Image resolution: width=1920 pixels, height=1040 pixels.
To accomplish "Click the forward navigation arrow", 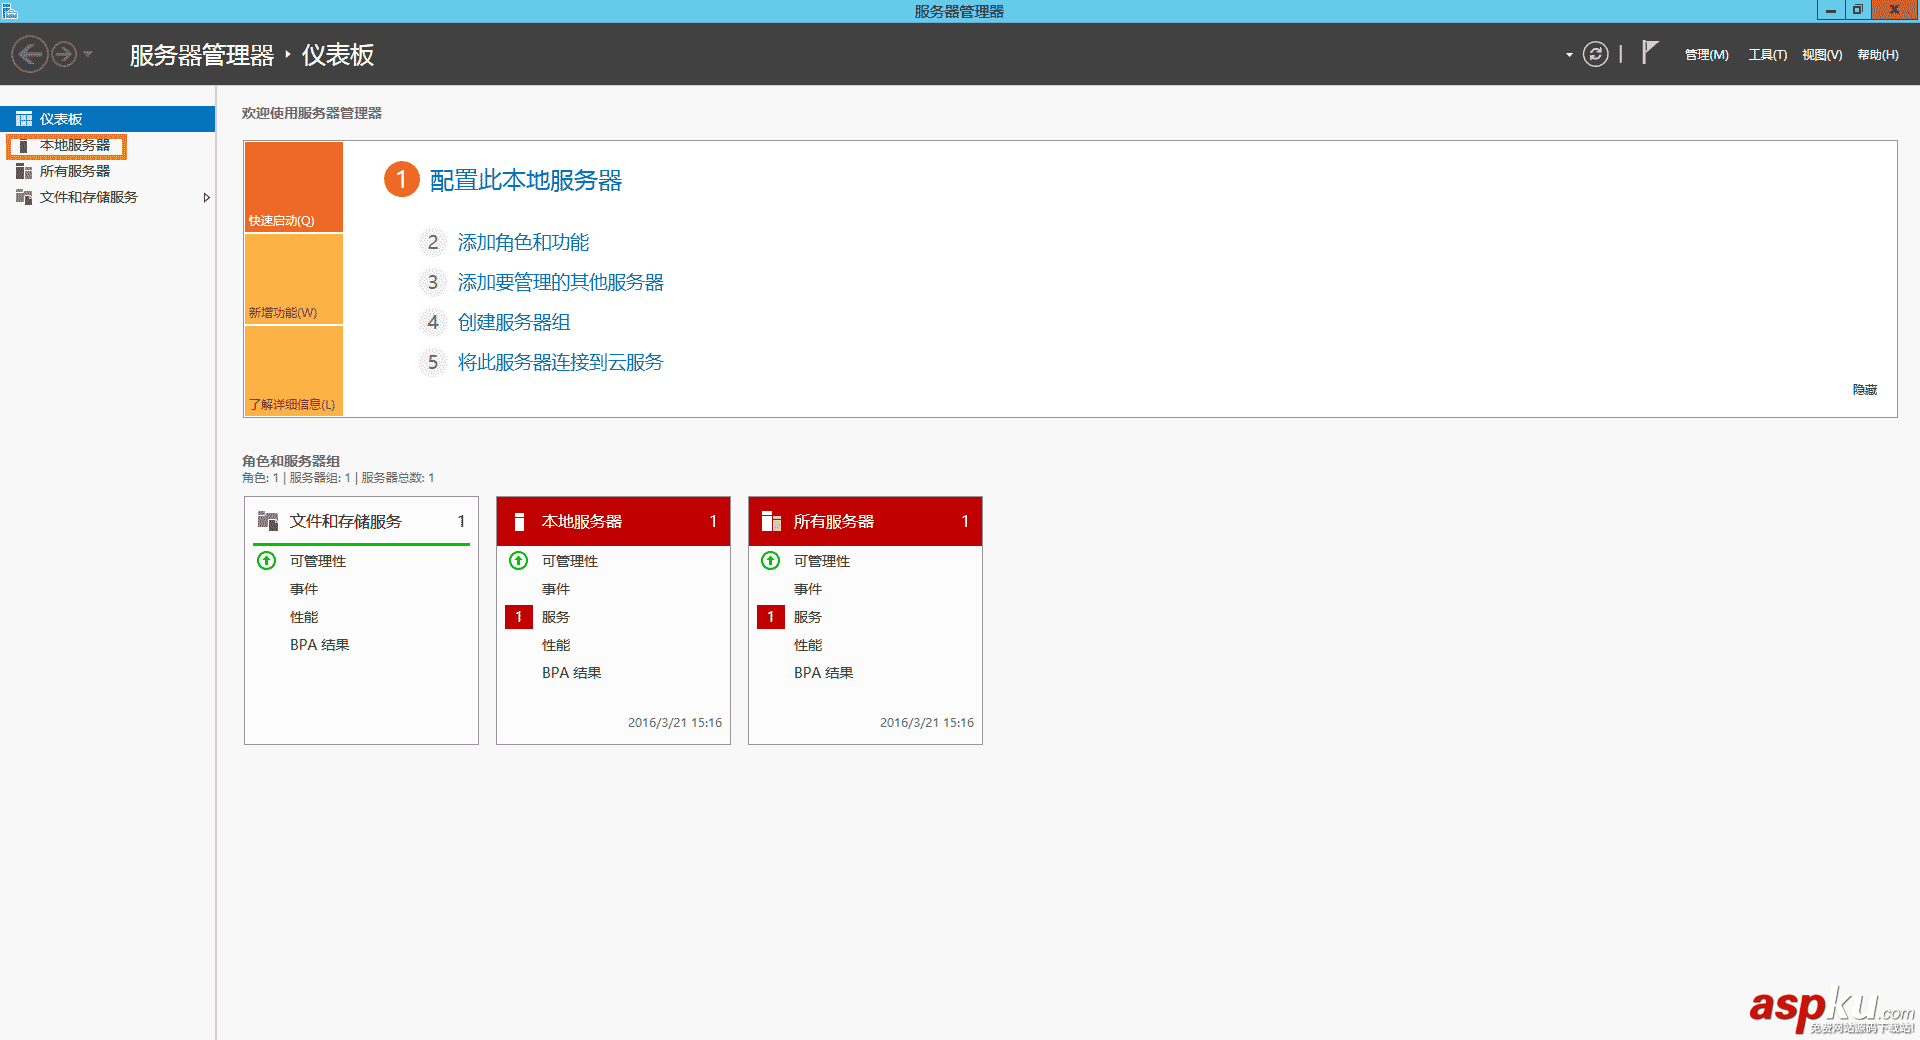I will point(64,54).
